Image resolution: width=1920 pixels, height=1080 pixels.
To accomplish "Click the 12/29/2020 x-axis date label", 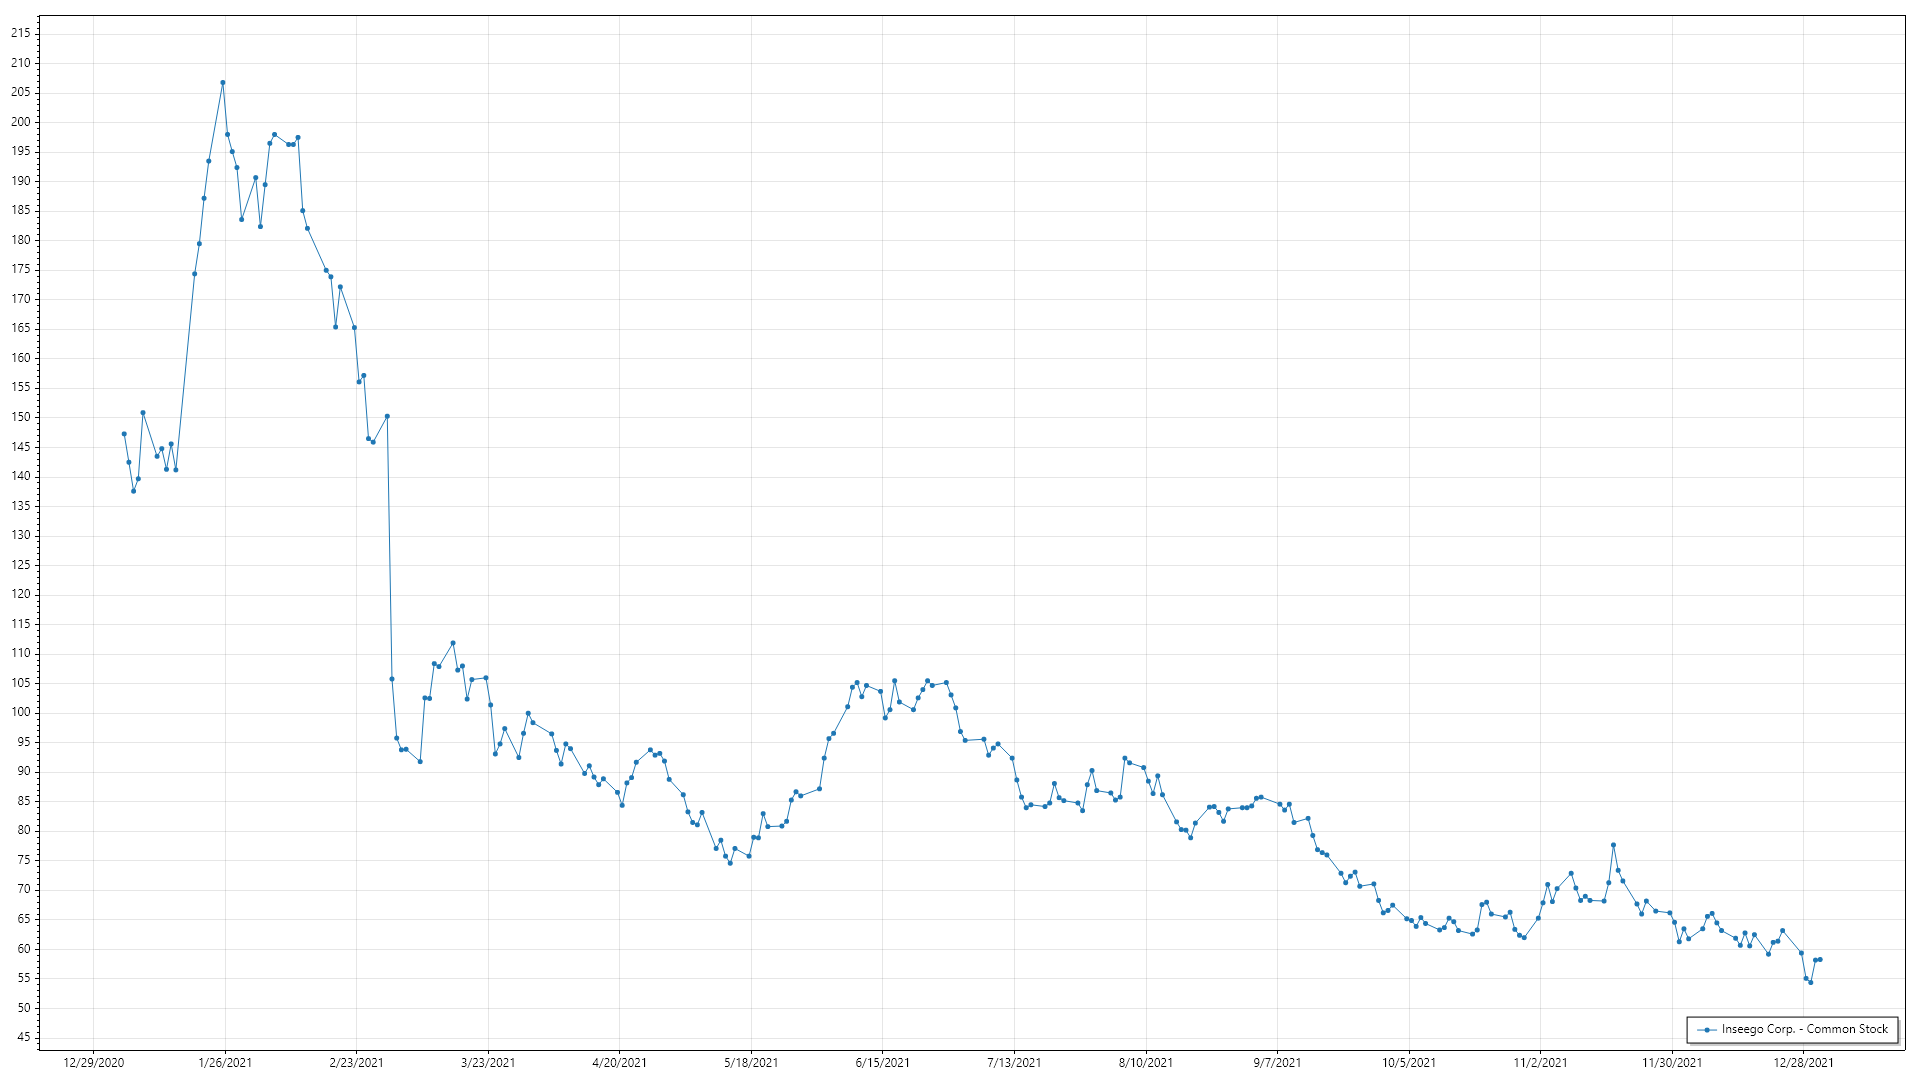I will pos(94,1062).
